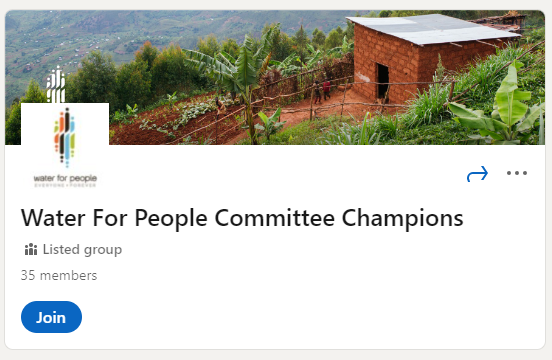Open the 35 members list
Screen dimensions: 552x360
(59, 276)
